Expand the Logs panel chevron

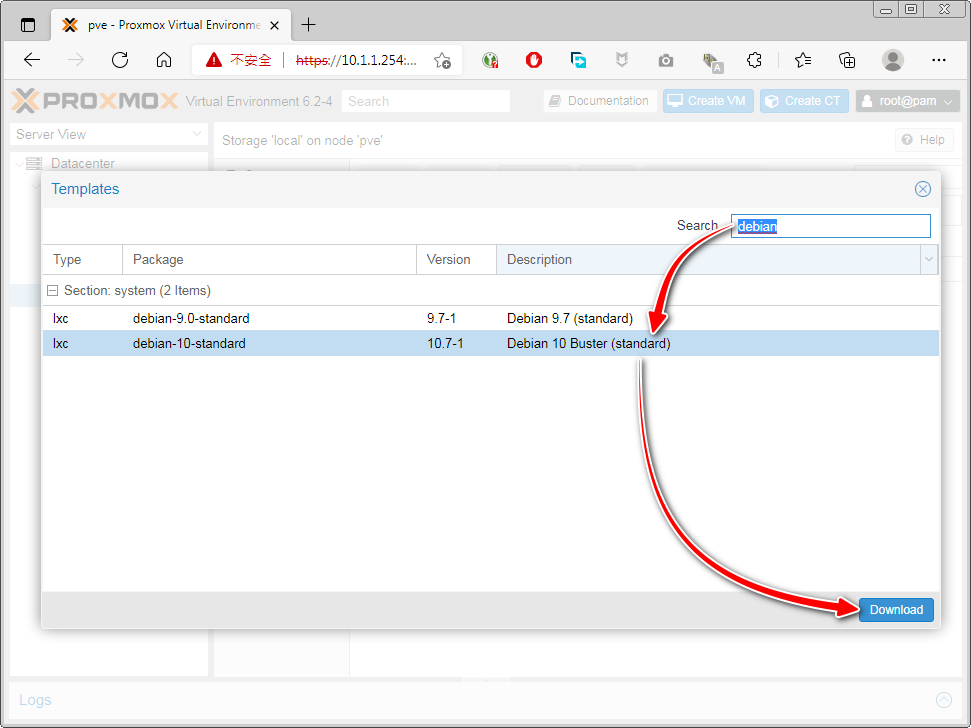click(943, 700)
